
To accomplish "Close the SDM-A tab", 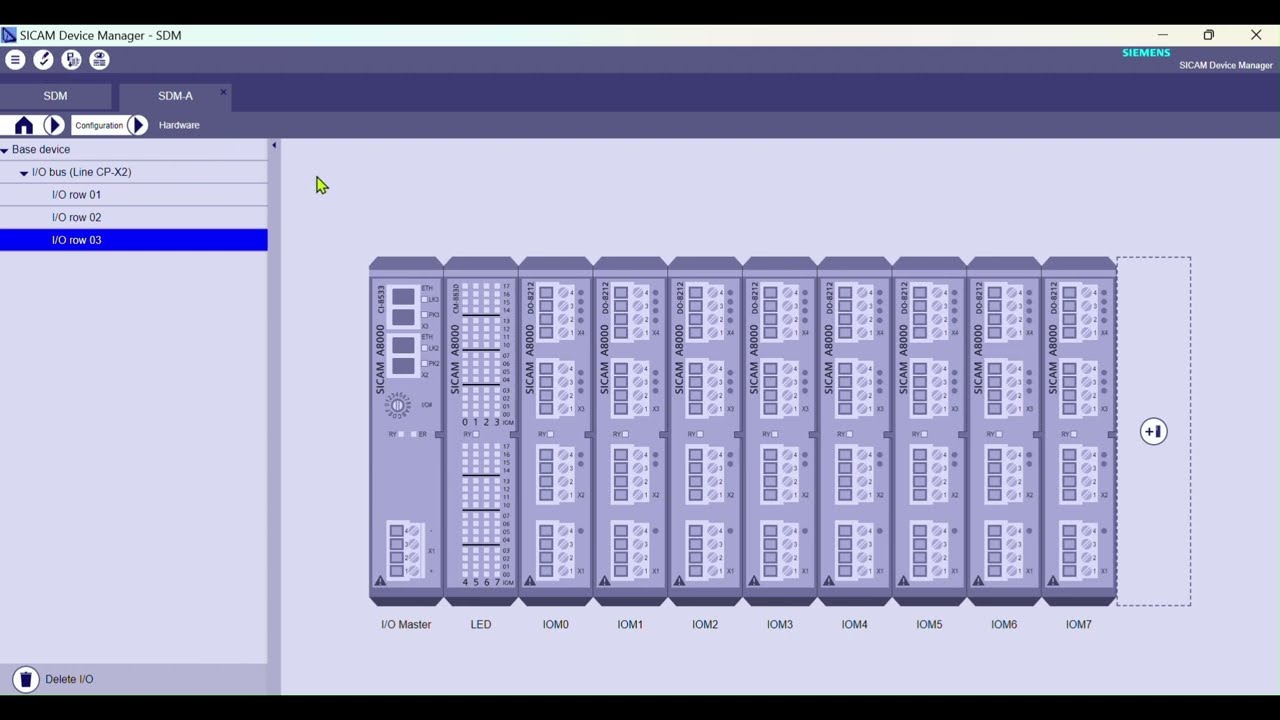I will (223, 93).
